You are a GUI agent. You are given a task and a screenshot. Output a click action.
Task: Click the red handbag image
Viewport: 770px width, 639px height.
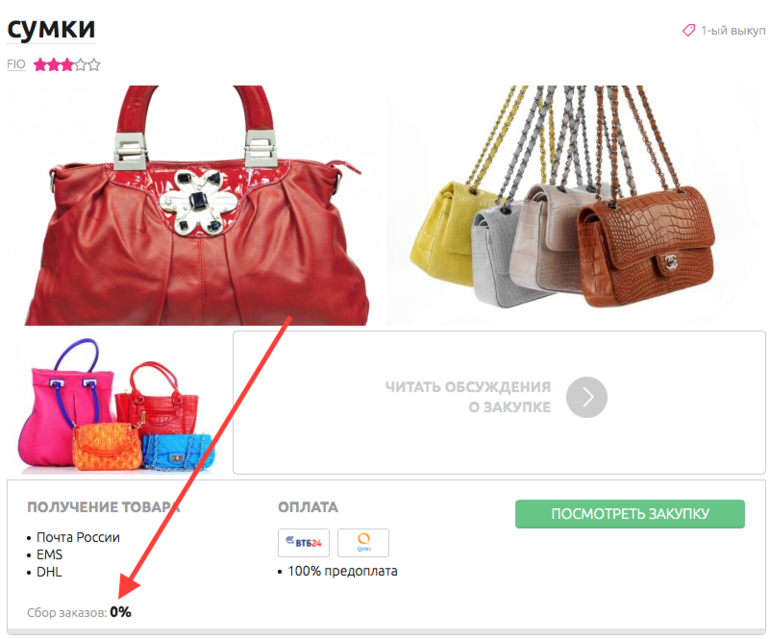click(x=195, y=205)
